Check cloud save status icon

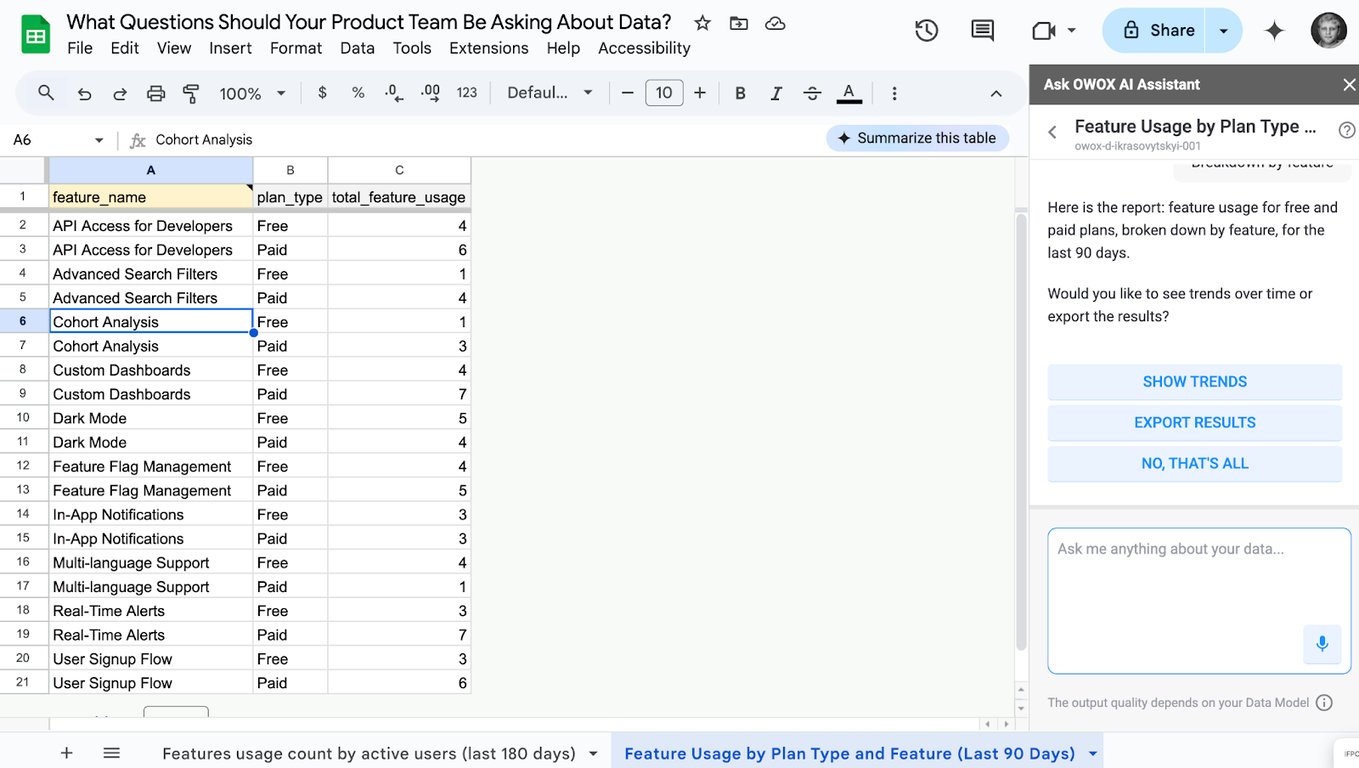[775, 23]
